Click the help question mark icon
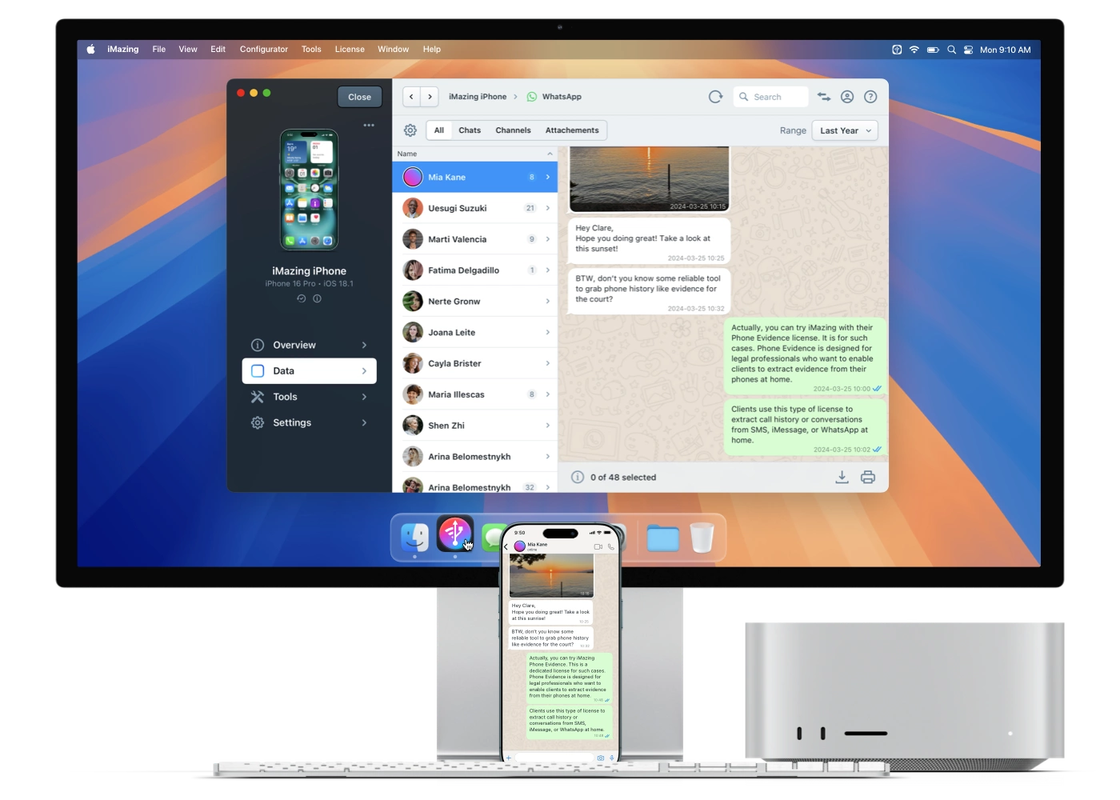The image size is (1120, 800). (870, 96)
